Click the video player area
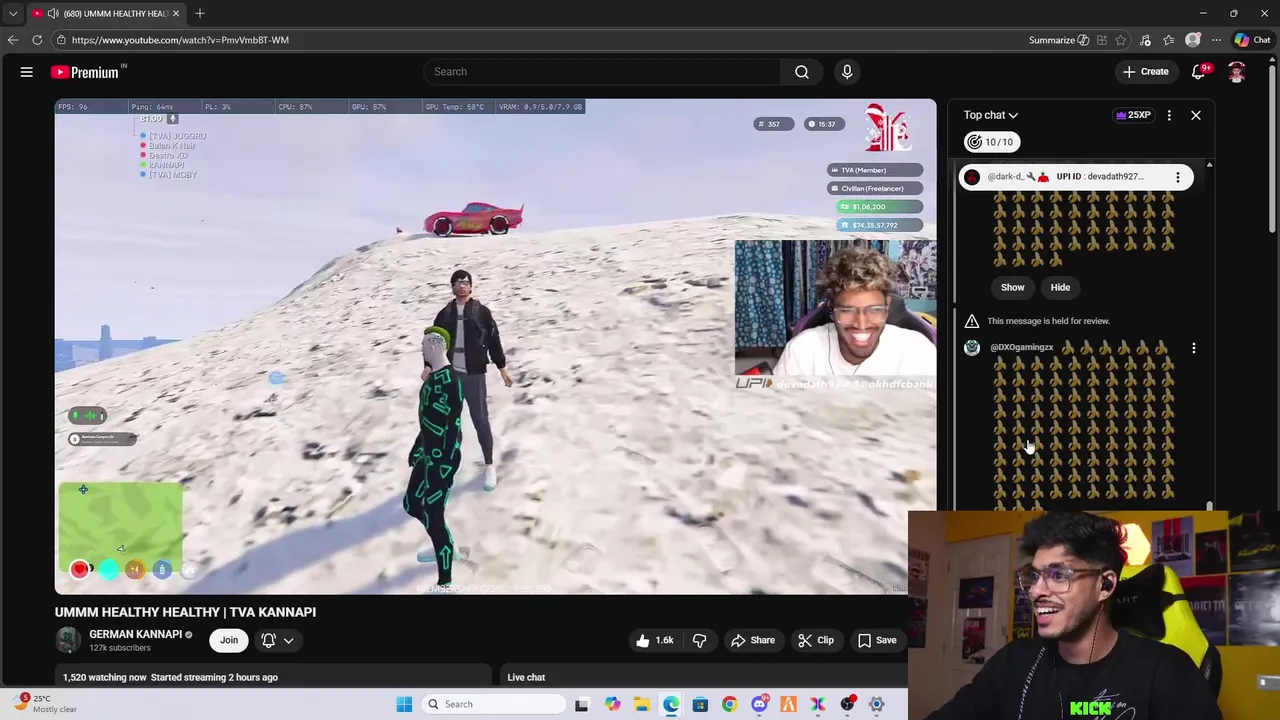The image size is (1280, 720). (x=496, y=346)
